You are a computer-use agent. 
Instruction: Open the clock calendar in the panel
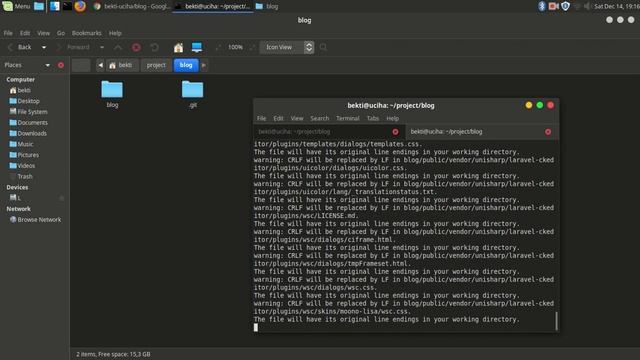click(617, 6)
